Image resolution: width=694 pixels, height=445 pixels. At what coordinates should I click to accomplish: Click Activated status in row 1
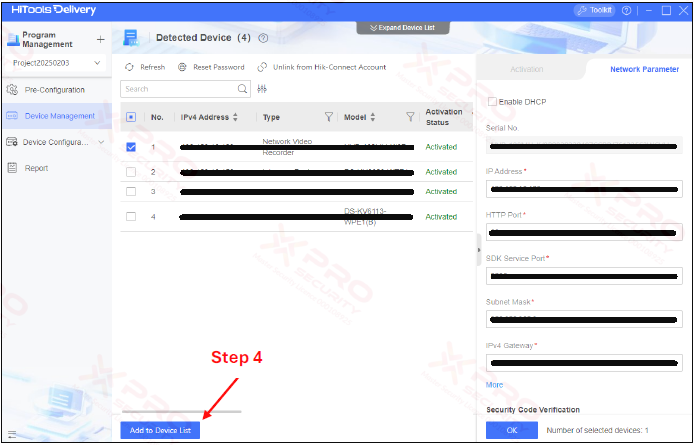tap(441, 147)
